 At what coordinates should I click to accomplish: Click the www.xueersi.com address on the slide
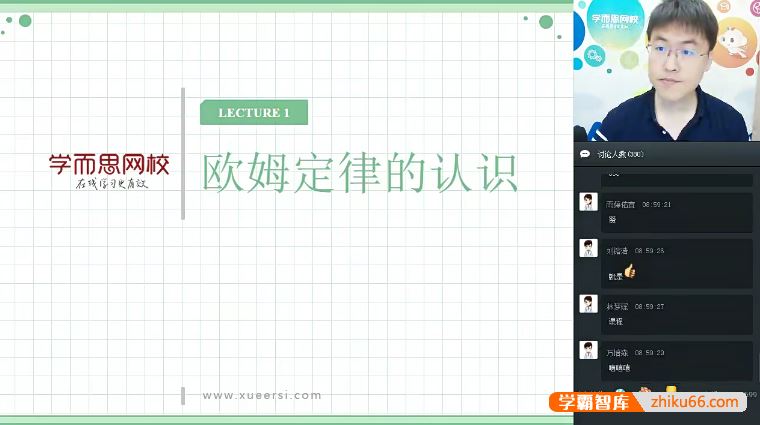262,395
